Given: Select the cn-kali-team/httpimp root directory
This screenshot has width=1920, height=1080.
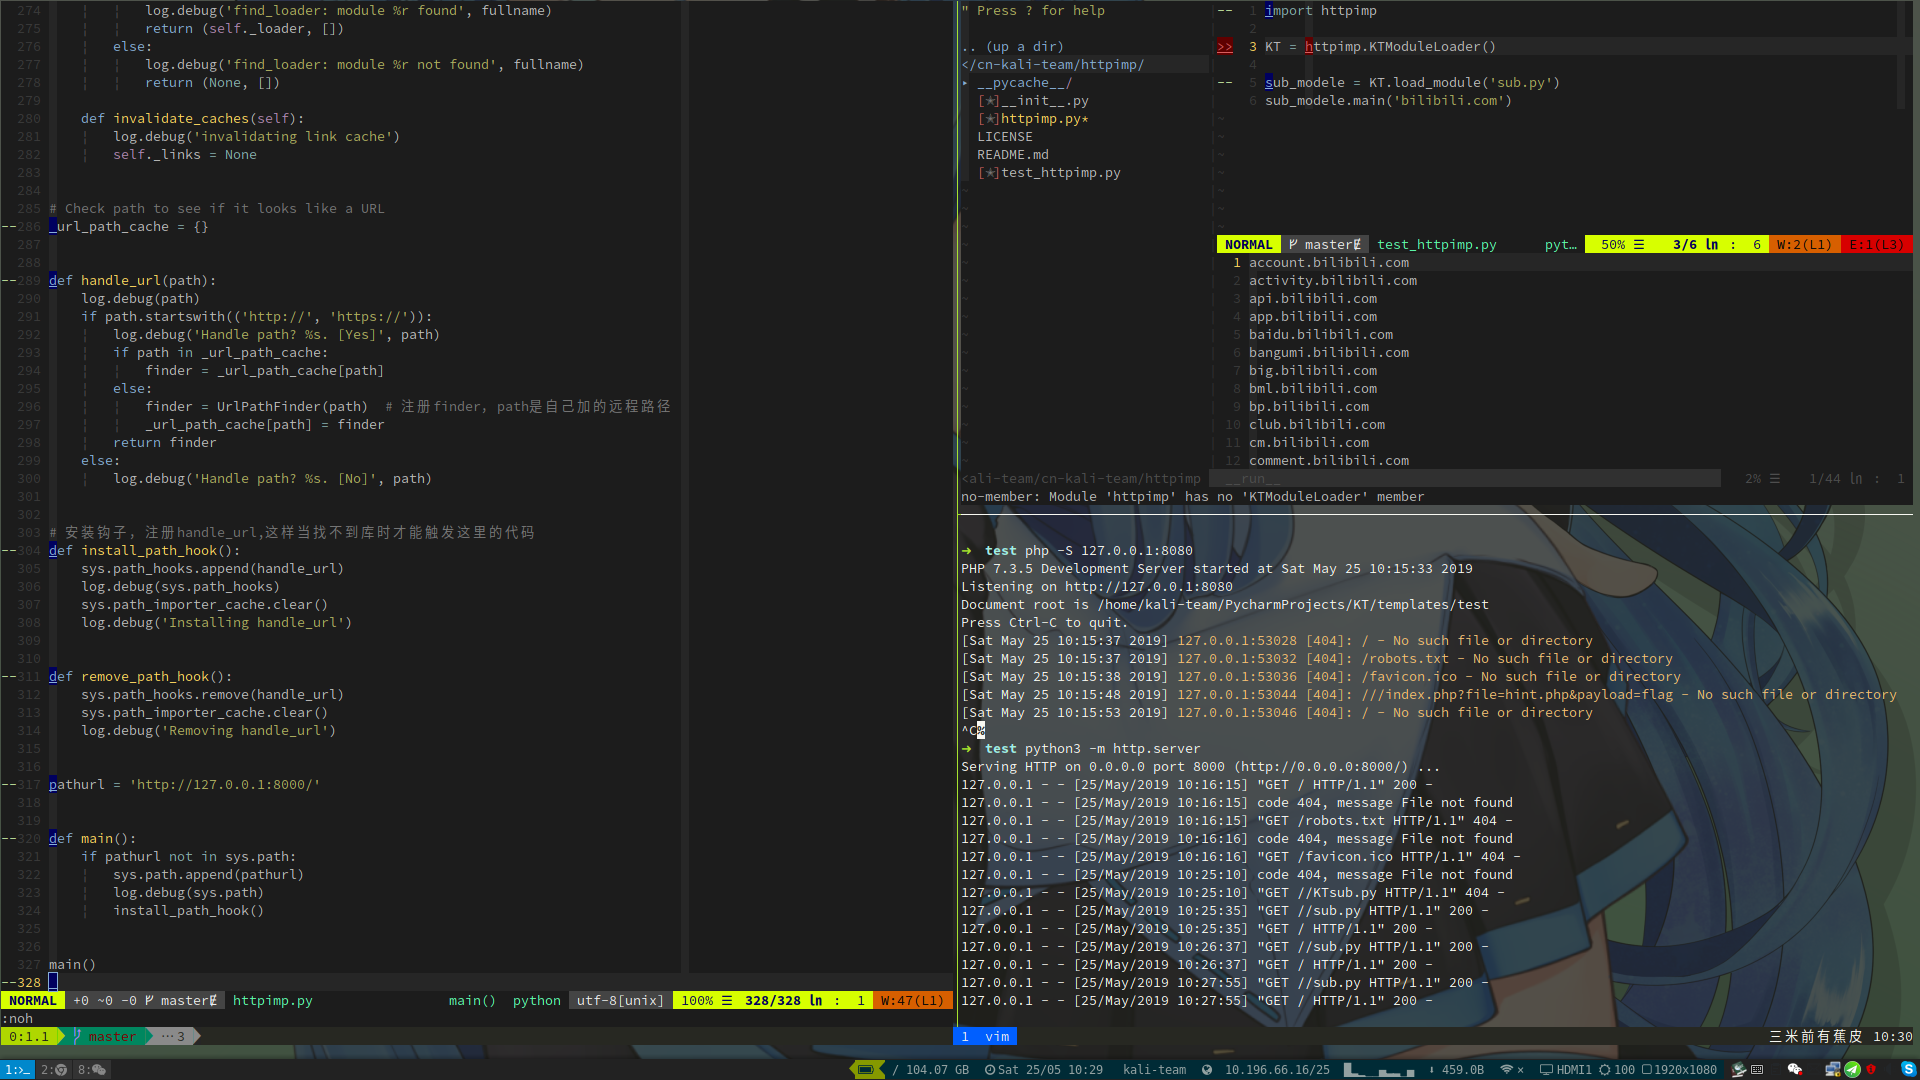Looking at the screenshot, I should [1053, 65].
